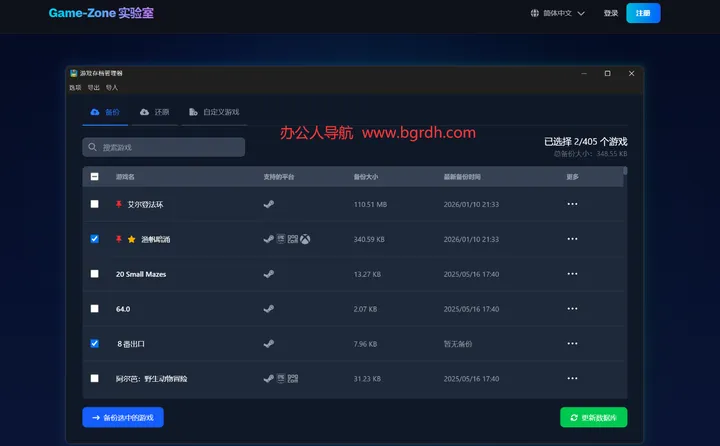
Task: Click the 已选择 2/405 个游戏 text
Action: 585,141
